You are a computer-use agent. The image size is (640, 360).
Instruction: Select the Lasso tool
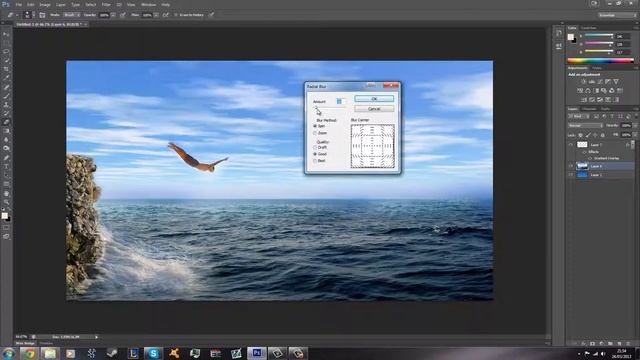6,52
